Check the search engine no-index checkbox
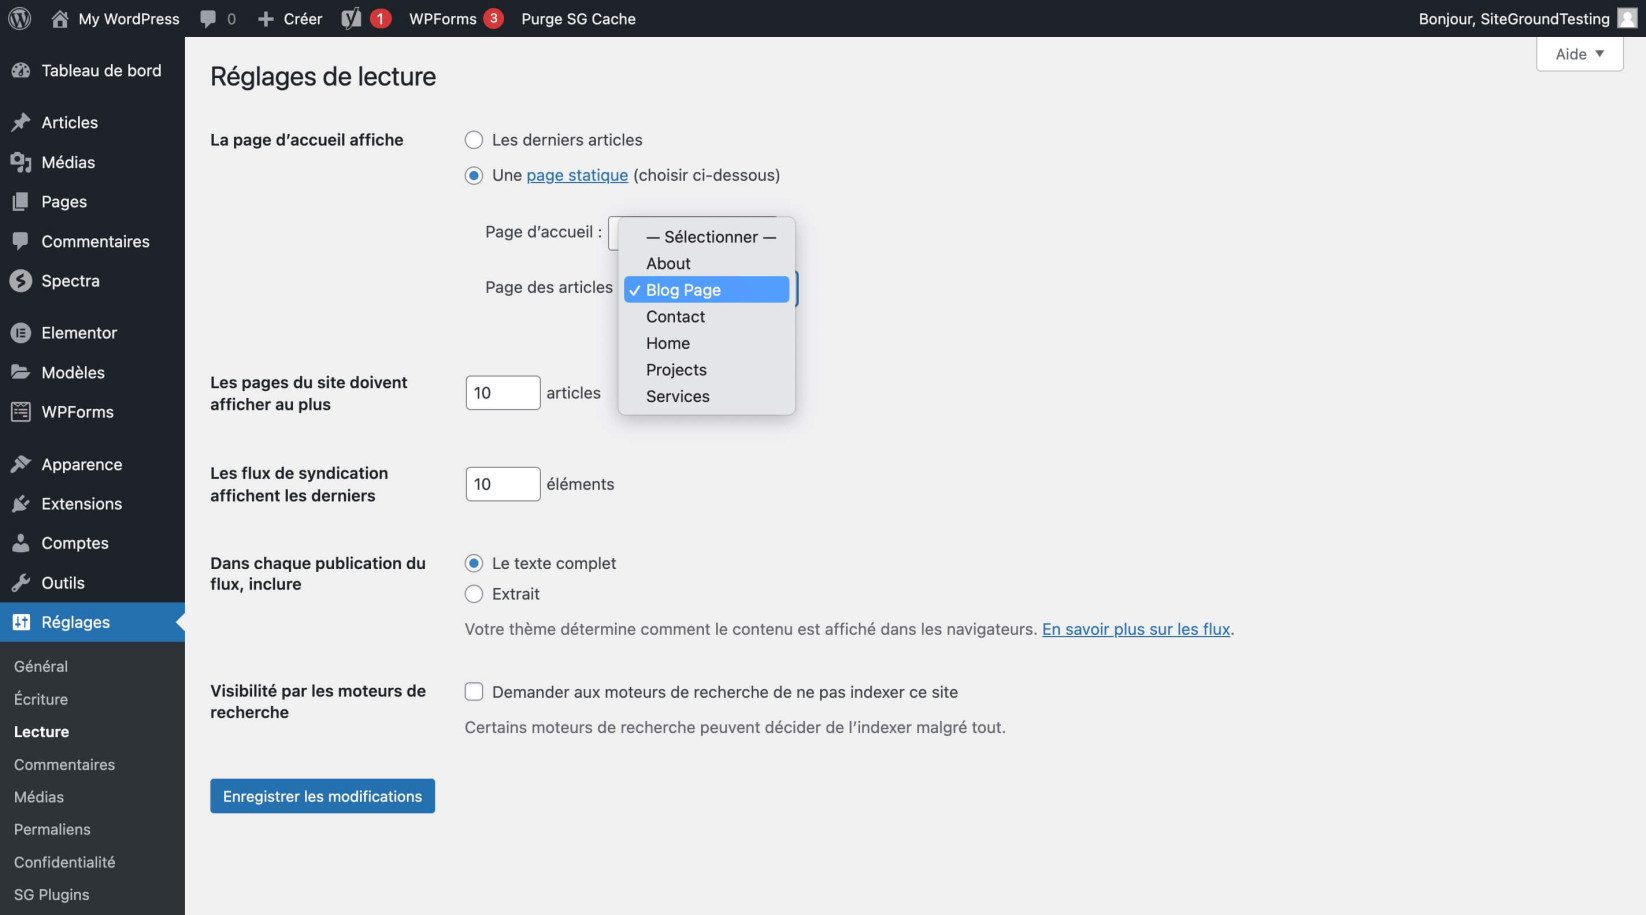The image size is (1646, 915). click(474, 692)
